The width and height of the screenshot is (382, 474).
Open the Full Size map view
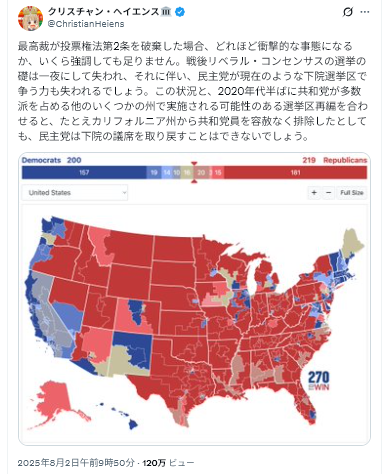352,193
